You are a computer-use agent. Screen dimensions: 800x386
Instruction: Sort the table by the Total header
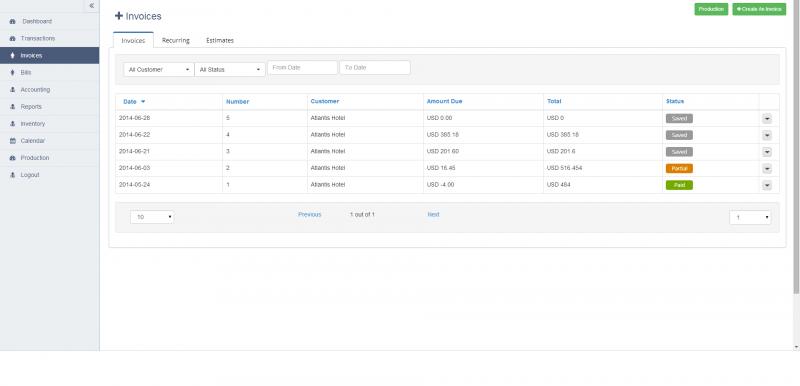pos(554,101)
